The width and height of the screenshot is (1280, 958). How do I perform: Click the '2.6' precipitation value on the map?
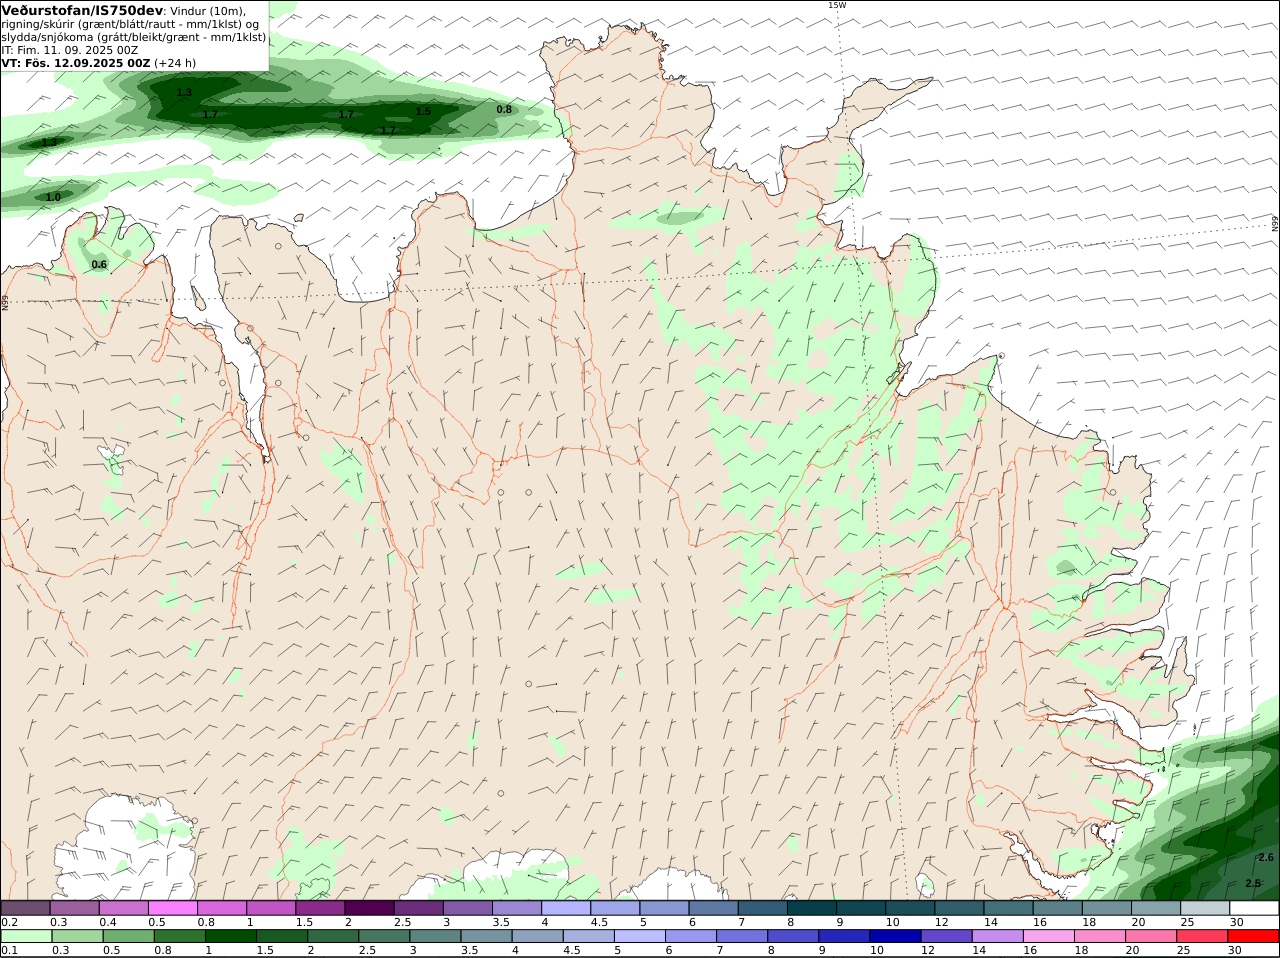[1266, 857]
